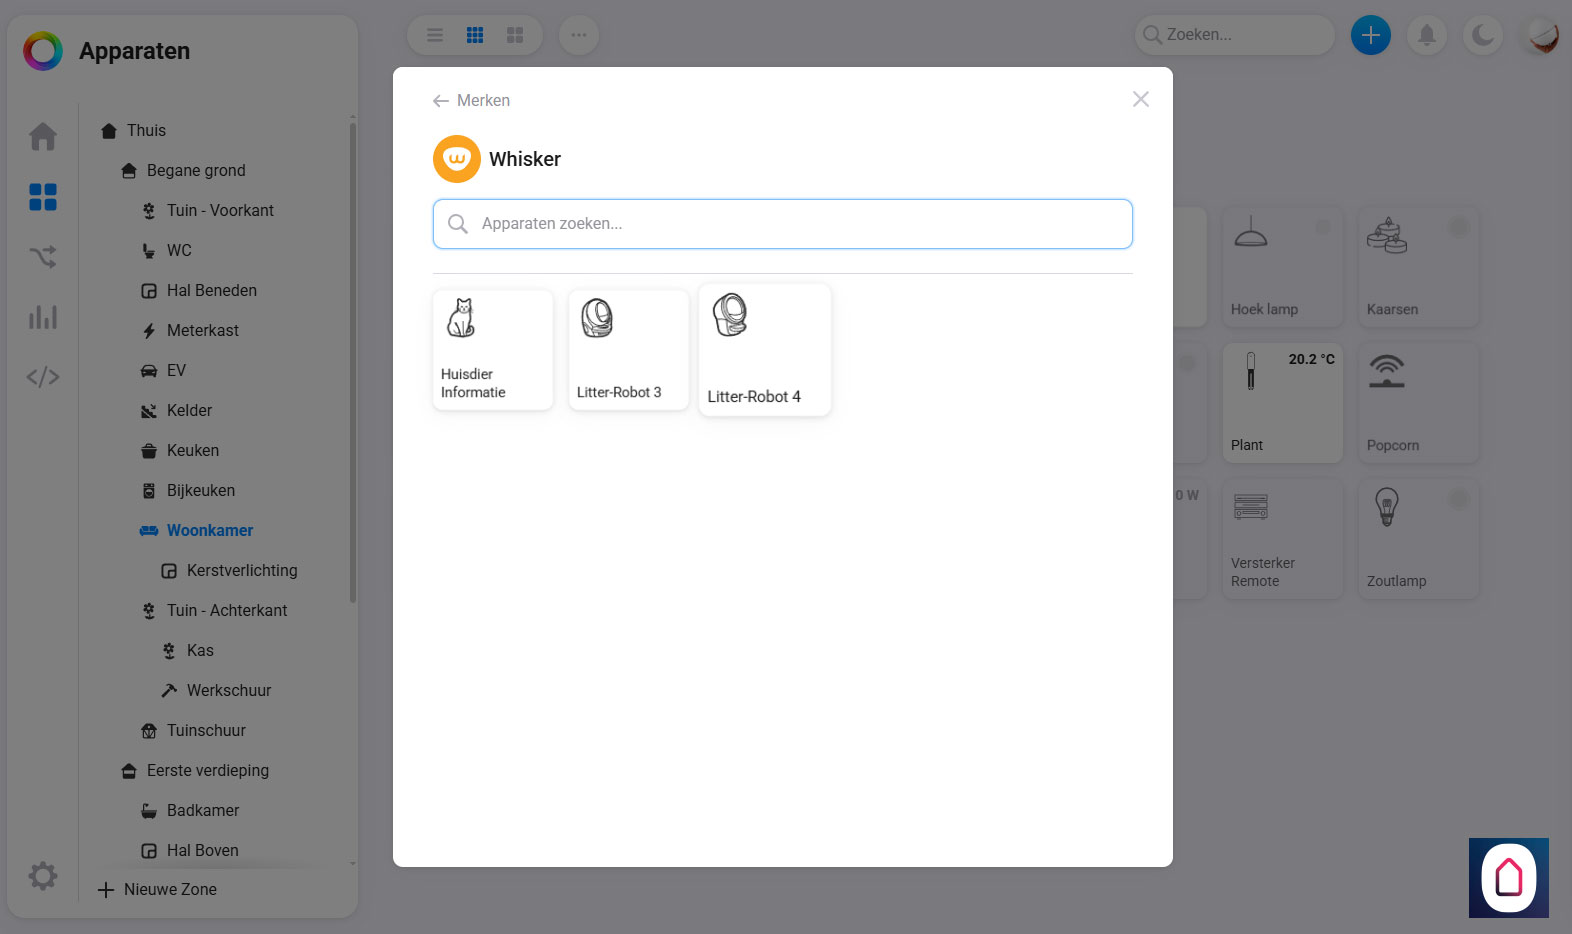Open the Flows shuffle icon in sidebar
1572x934 pixels.
click(x=43, y=257)
